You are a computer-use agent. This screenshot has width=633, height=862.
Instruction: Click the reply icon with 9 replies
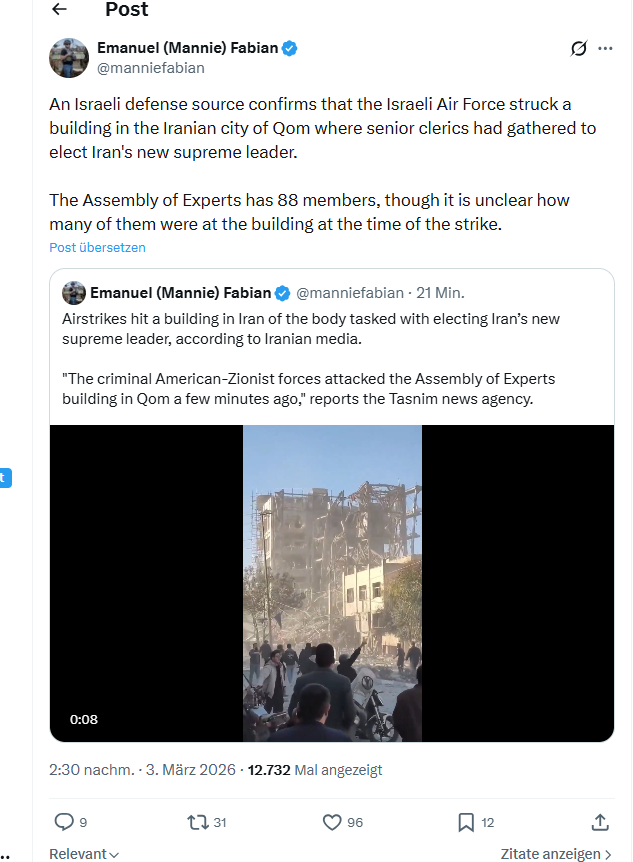point(64,822)
